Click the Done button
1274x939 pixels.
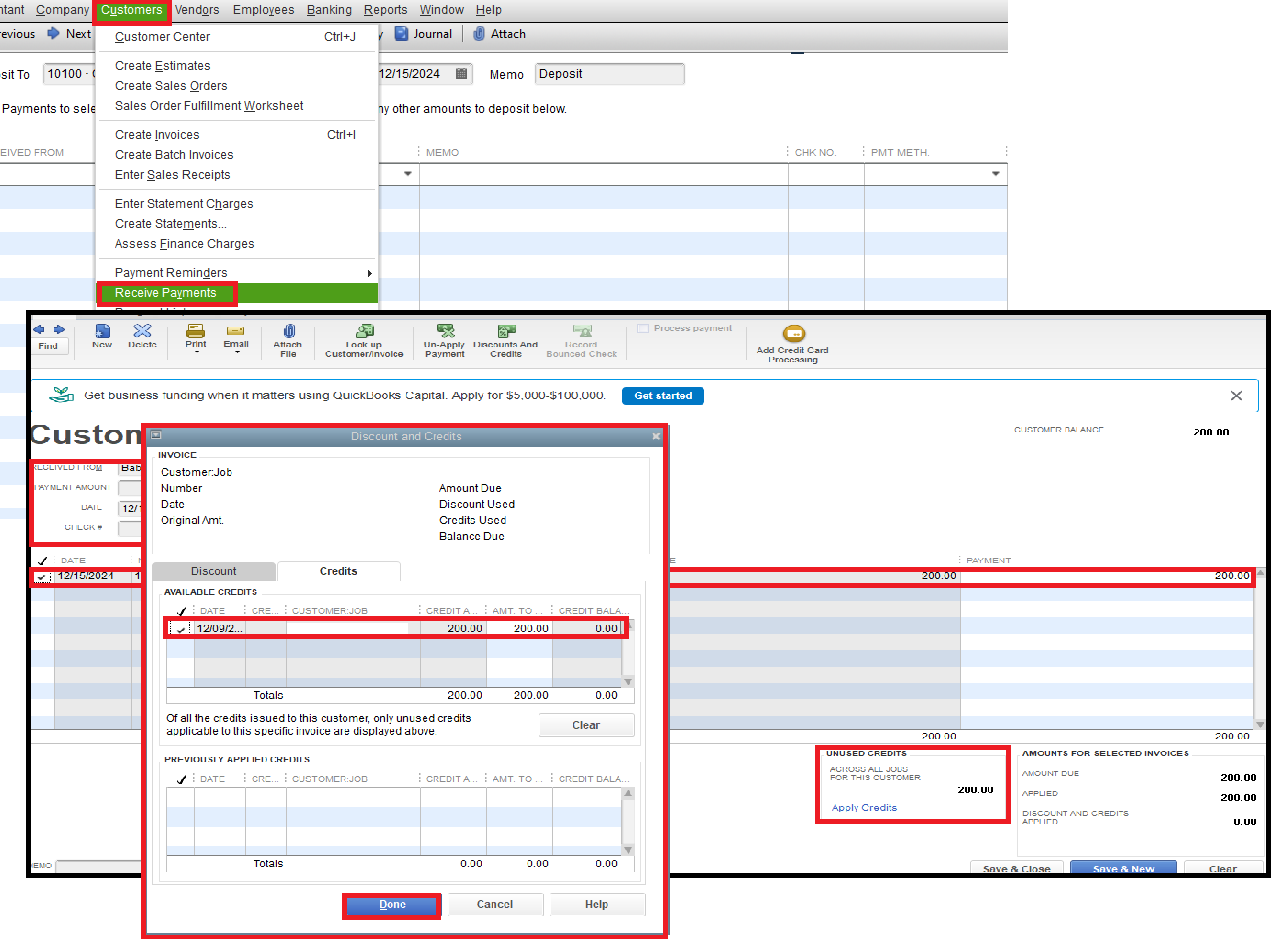pos(393,905)
